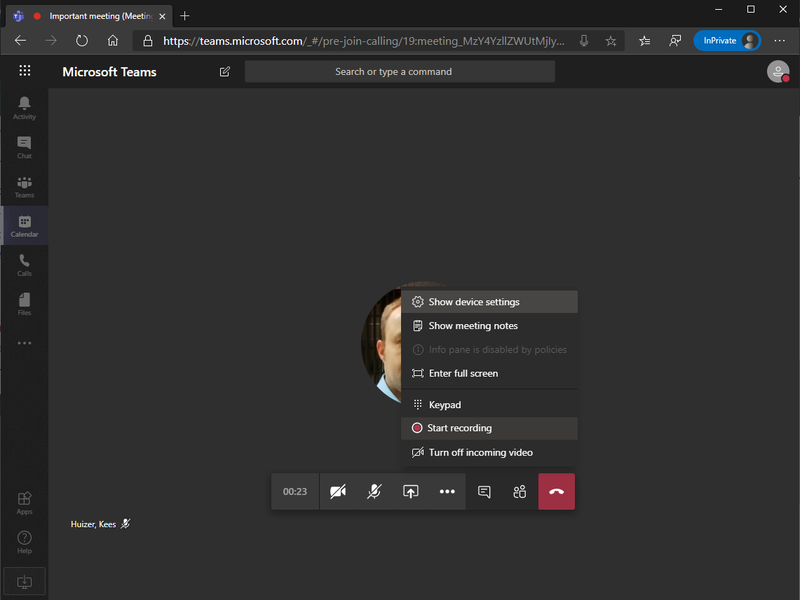Show more apps ellipsis in sidebar
Screen dimensions: 800x600
pyautogui.click(x=24, y=343)
